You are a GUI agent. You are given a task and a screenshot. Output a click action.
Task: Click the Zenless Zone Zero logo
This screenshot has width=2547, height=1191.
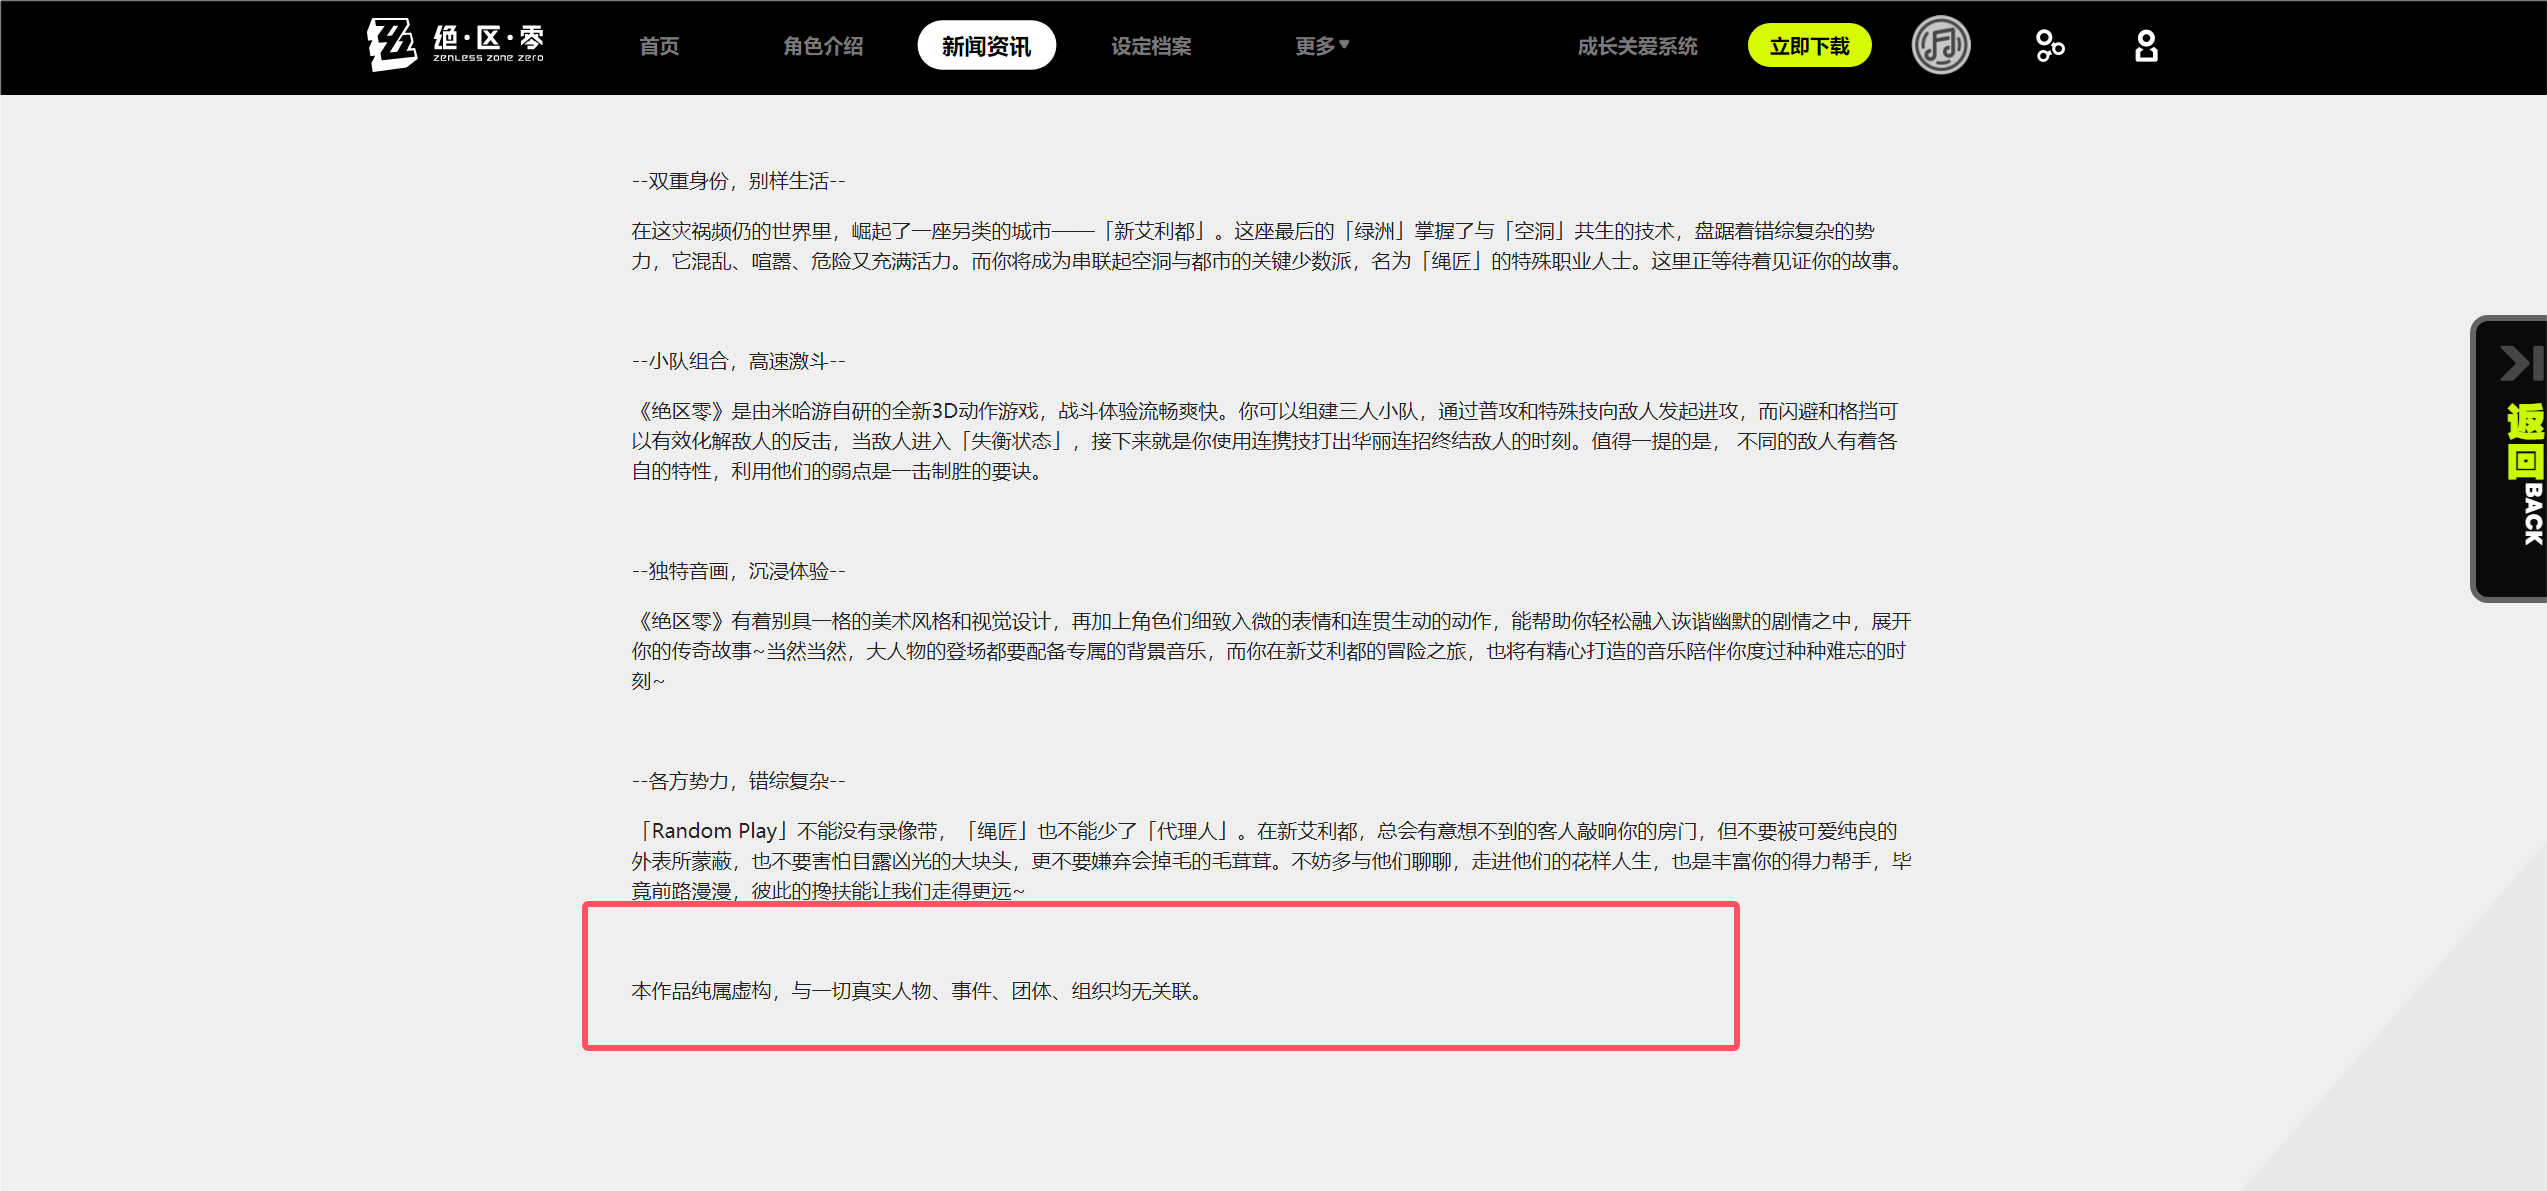[456, 45]
